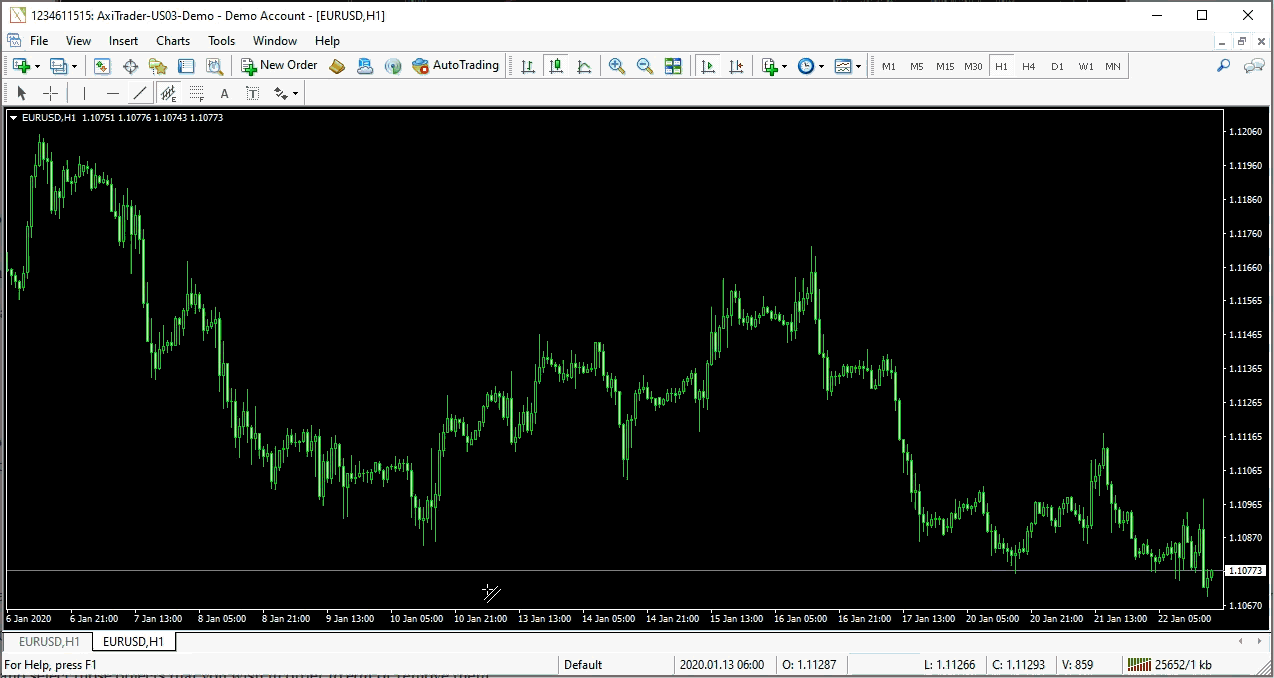The height and width of the screenshot is (678, 1274).
Task: Open the search magnifier icon
Action: [1223, 66]
